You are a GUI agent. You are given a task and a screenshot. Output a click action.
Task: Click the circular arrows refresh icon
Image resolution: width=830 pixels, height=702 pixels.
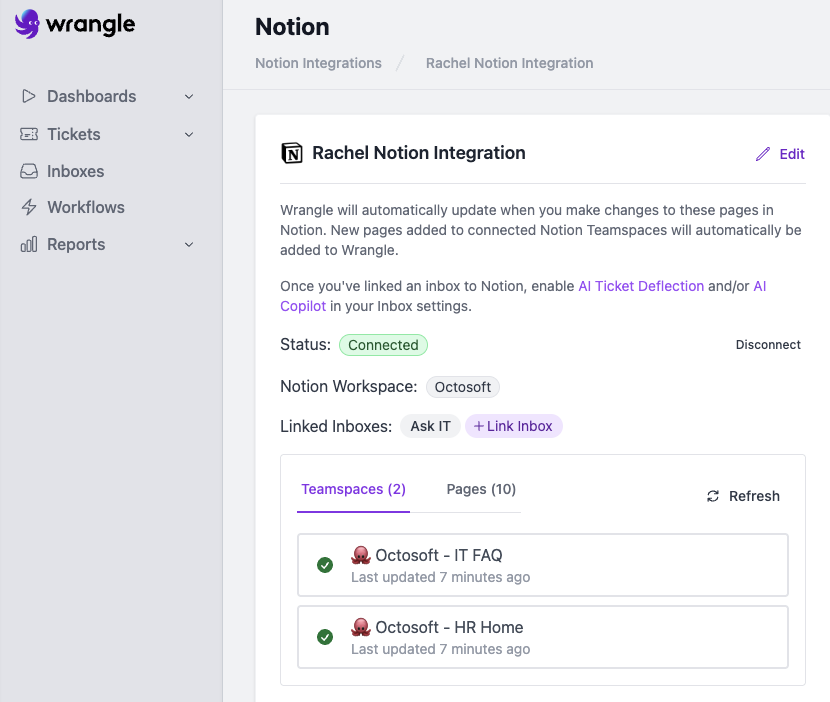[713, 496]
